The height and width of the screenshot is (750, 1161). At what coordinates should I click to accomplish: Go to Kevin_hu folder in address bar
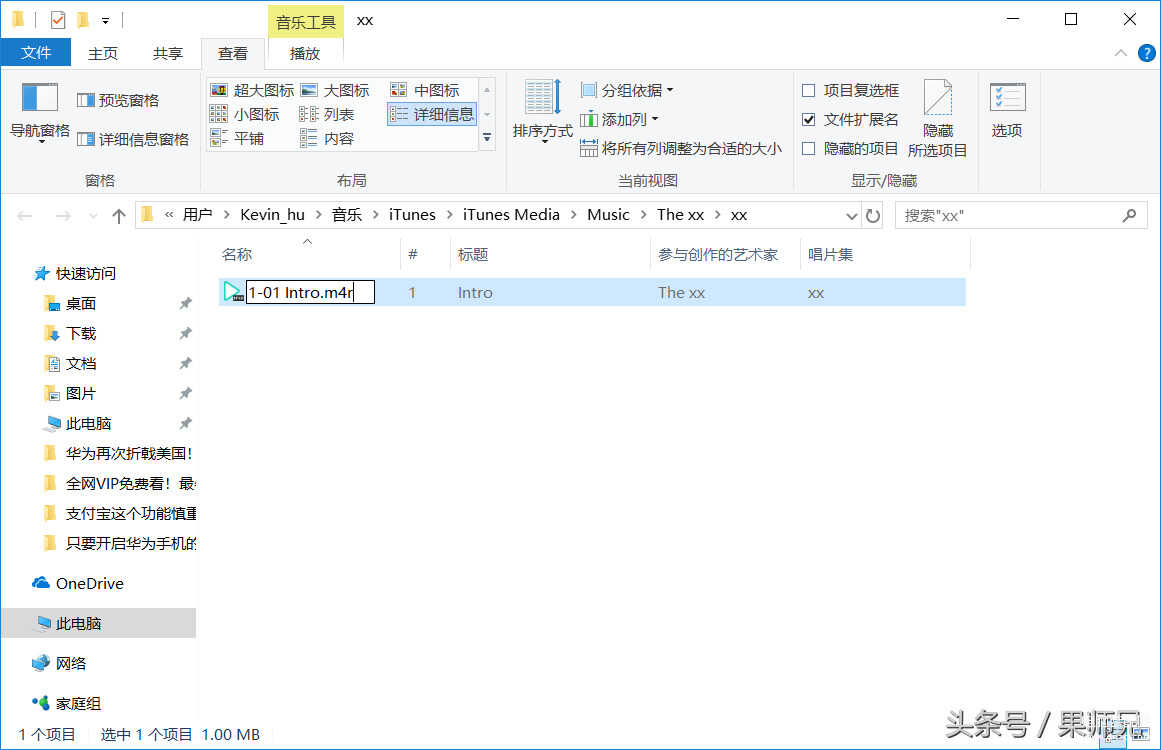click(x=272, y=215)
